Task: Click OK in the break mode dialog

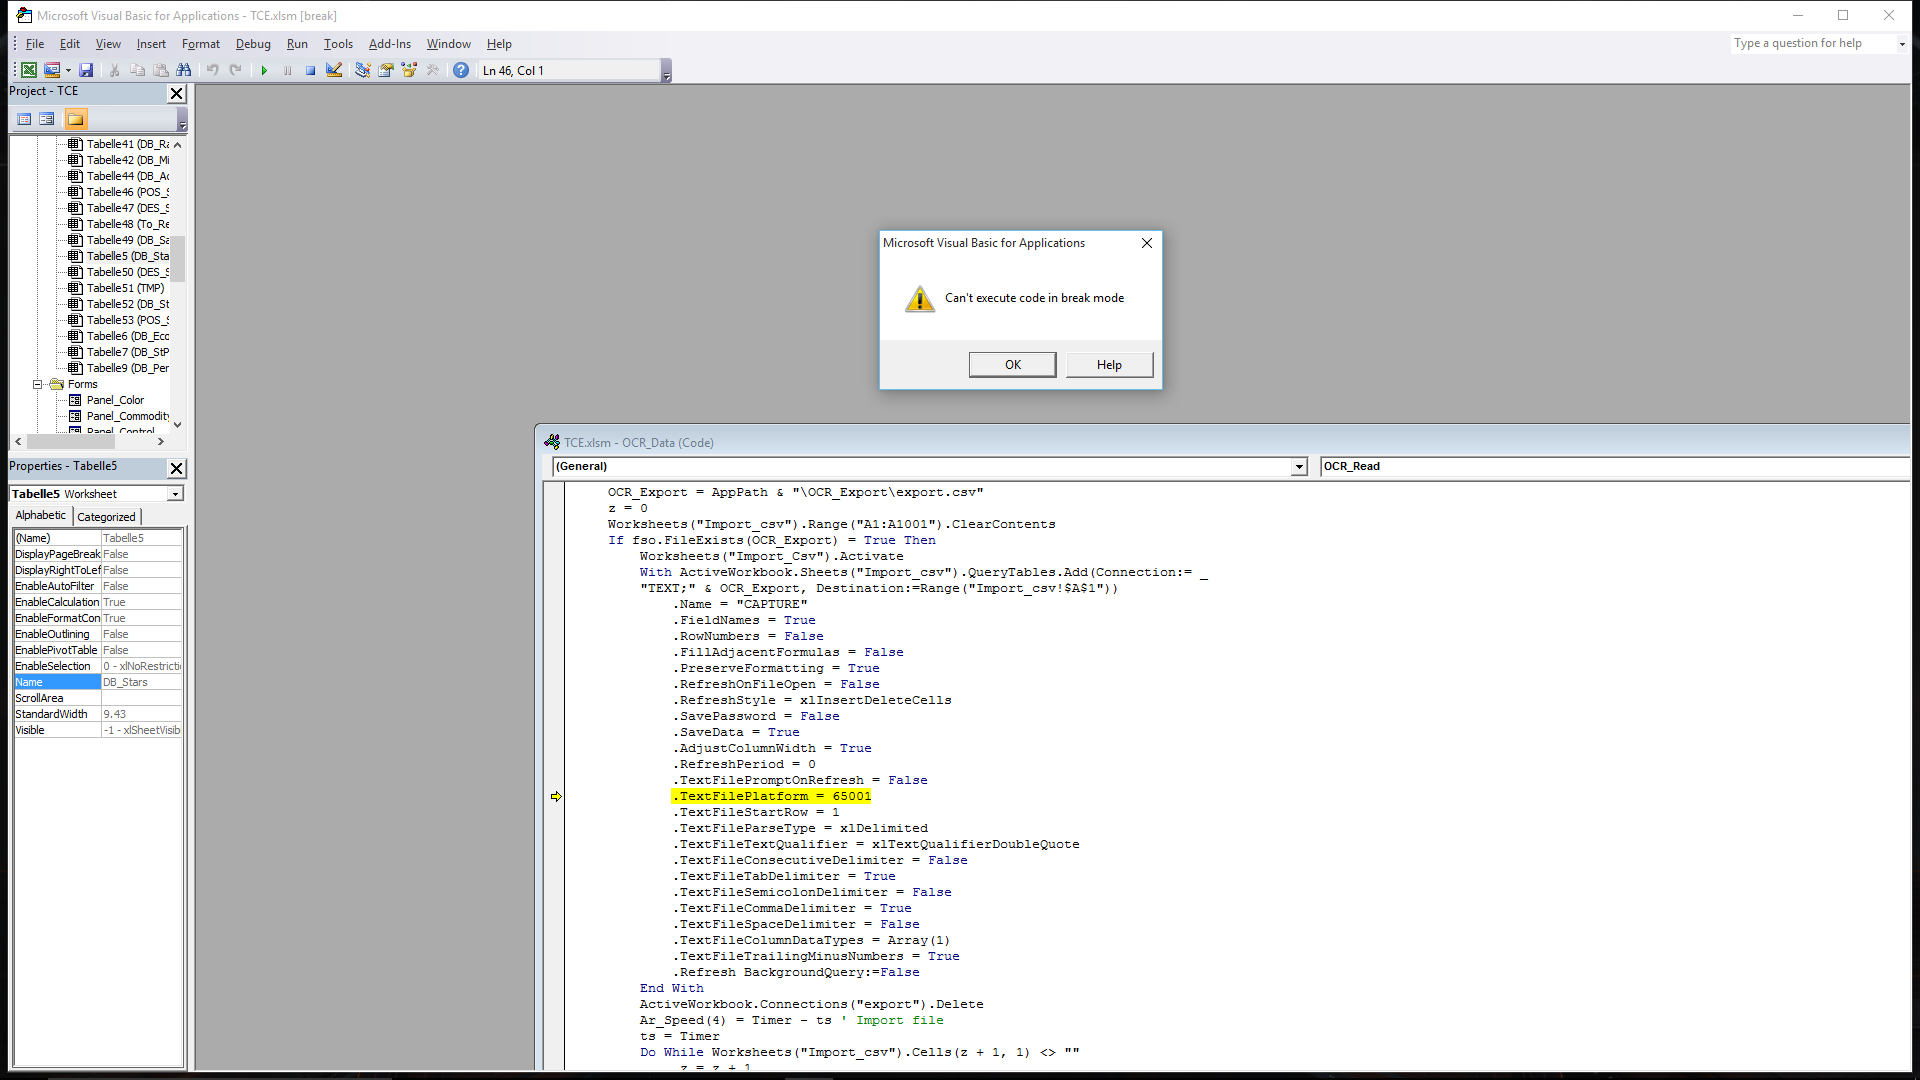Action: coord(1012,365)
